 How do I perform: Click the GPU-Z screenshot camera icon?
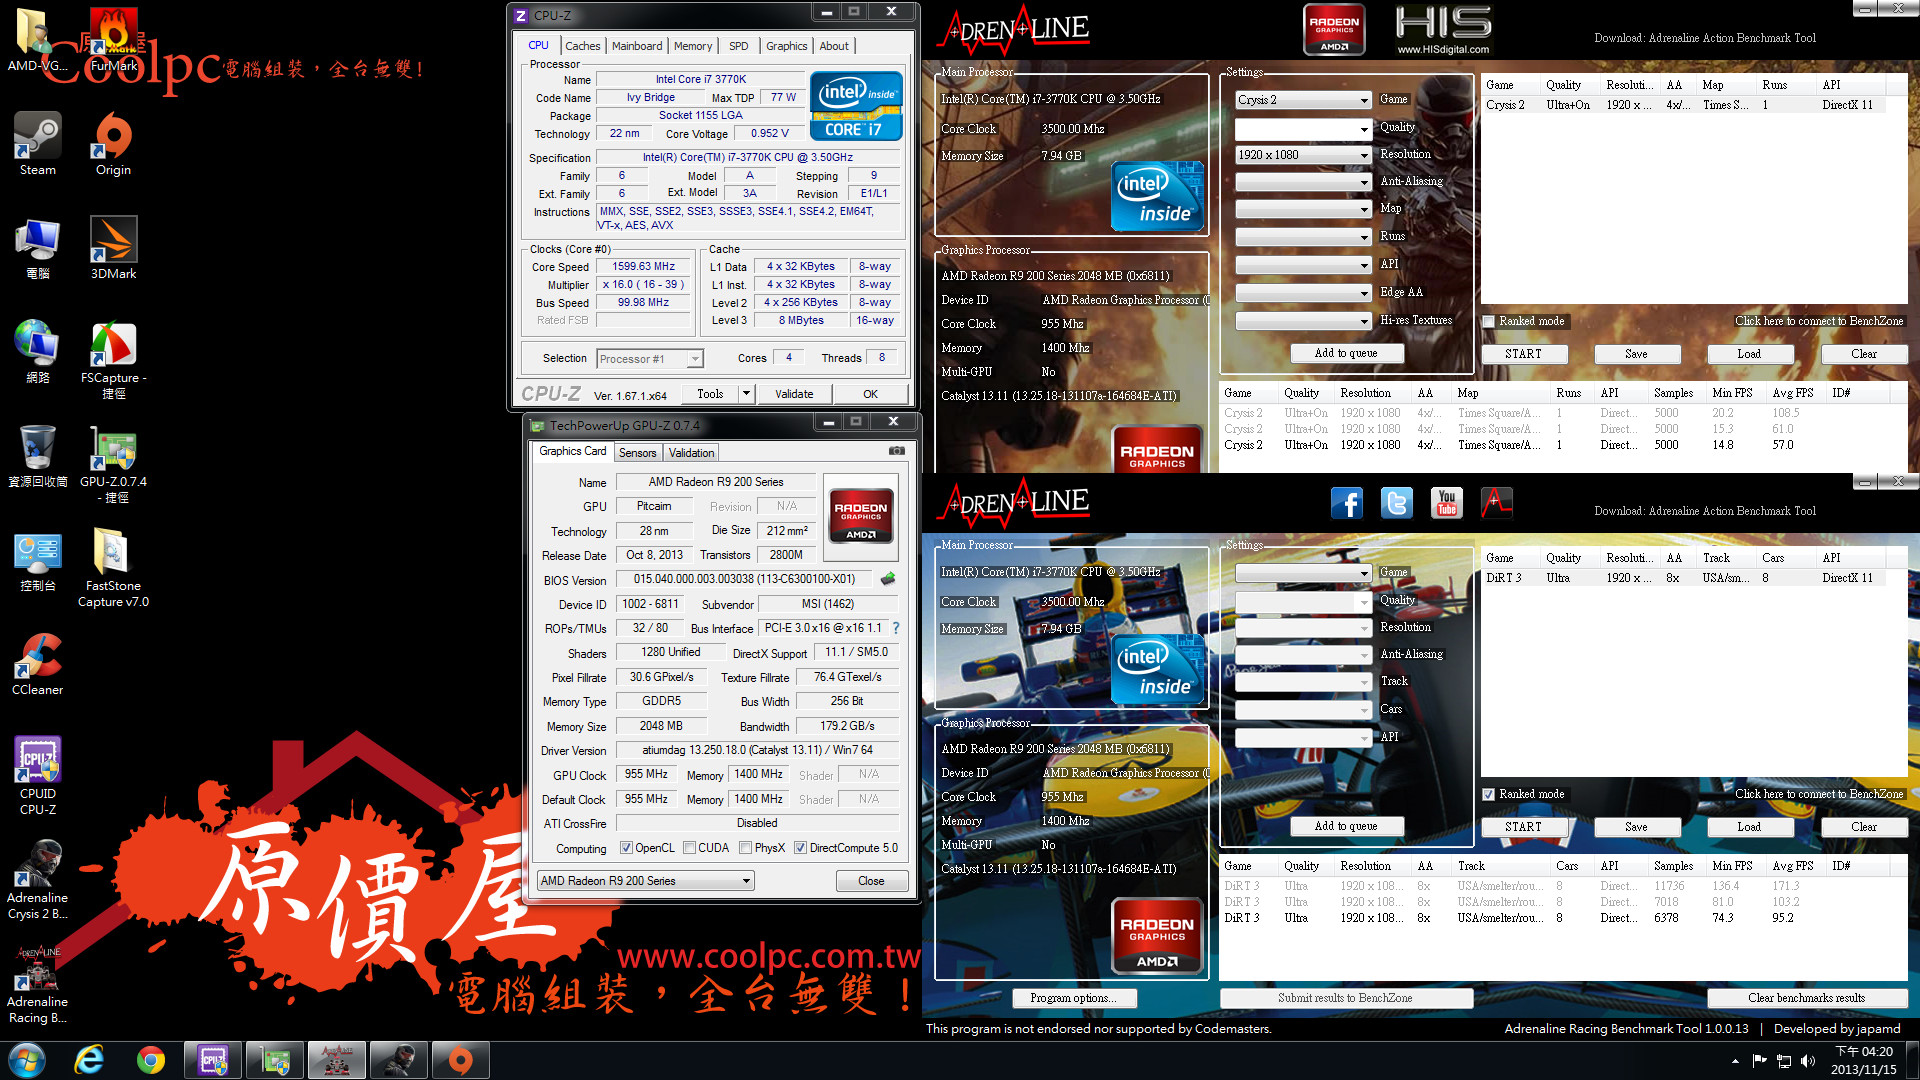point(897,451)
